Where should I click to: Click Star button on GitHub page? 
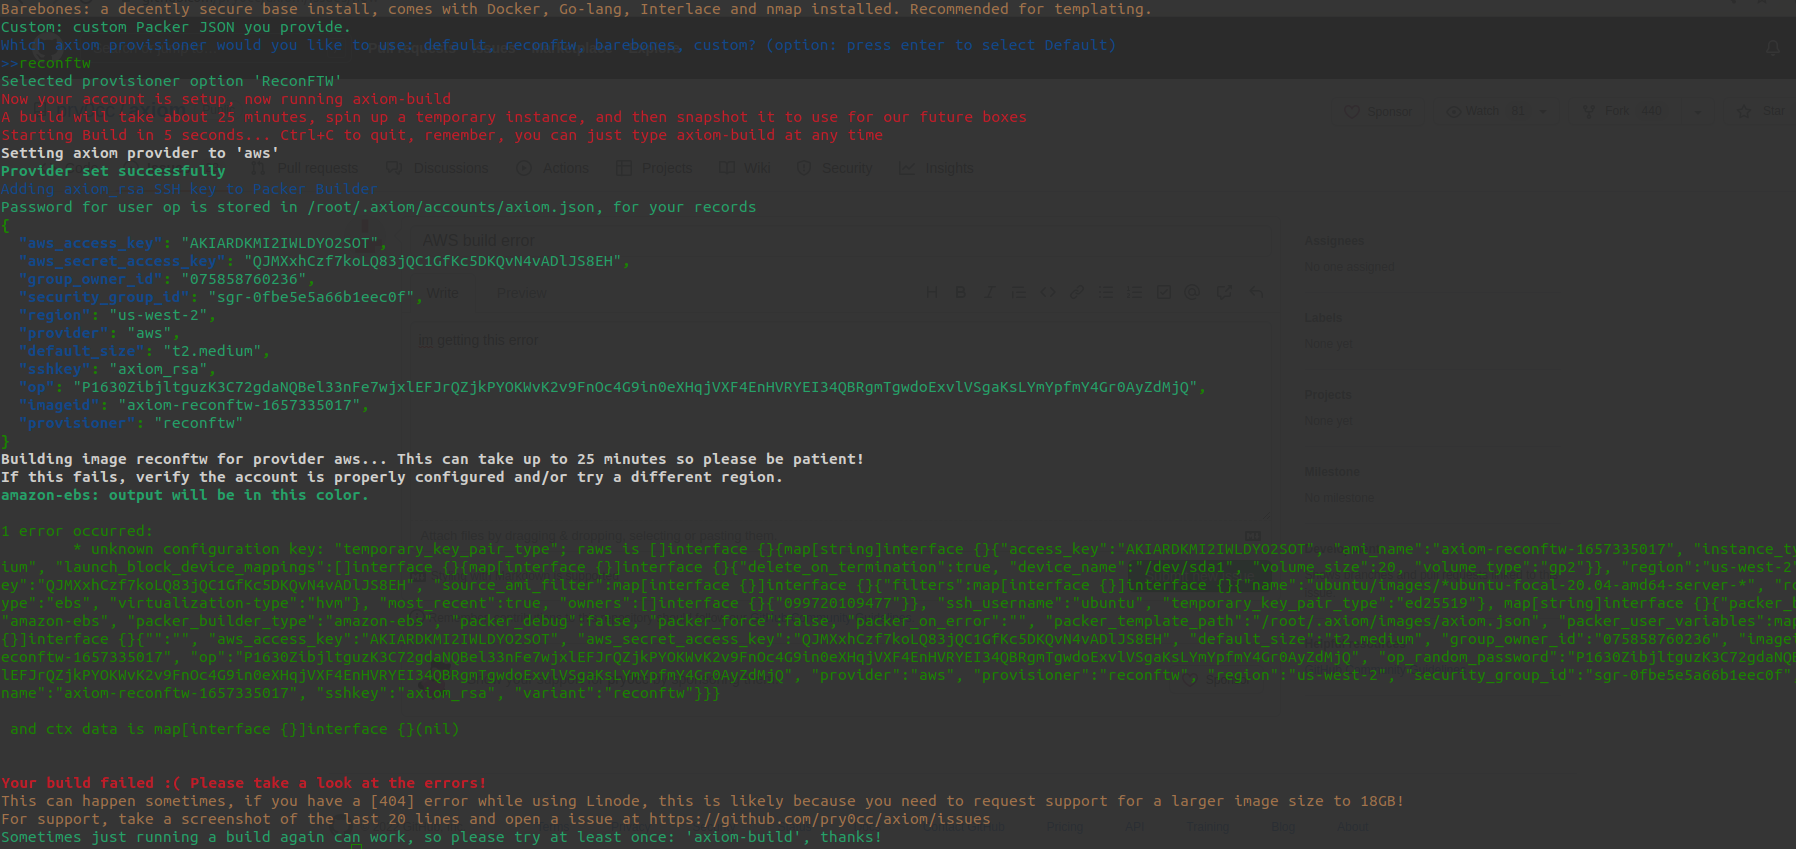[x=1762, y=111]
